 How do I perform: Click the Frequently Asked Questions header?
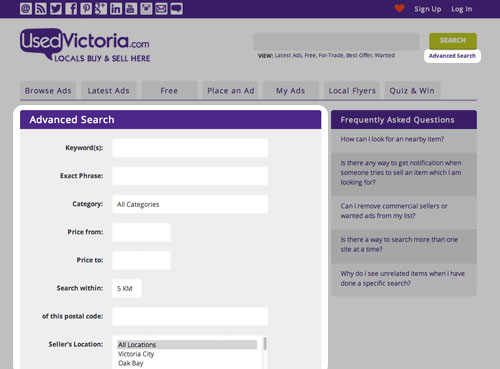(x=404, y=120)
